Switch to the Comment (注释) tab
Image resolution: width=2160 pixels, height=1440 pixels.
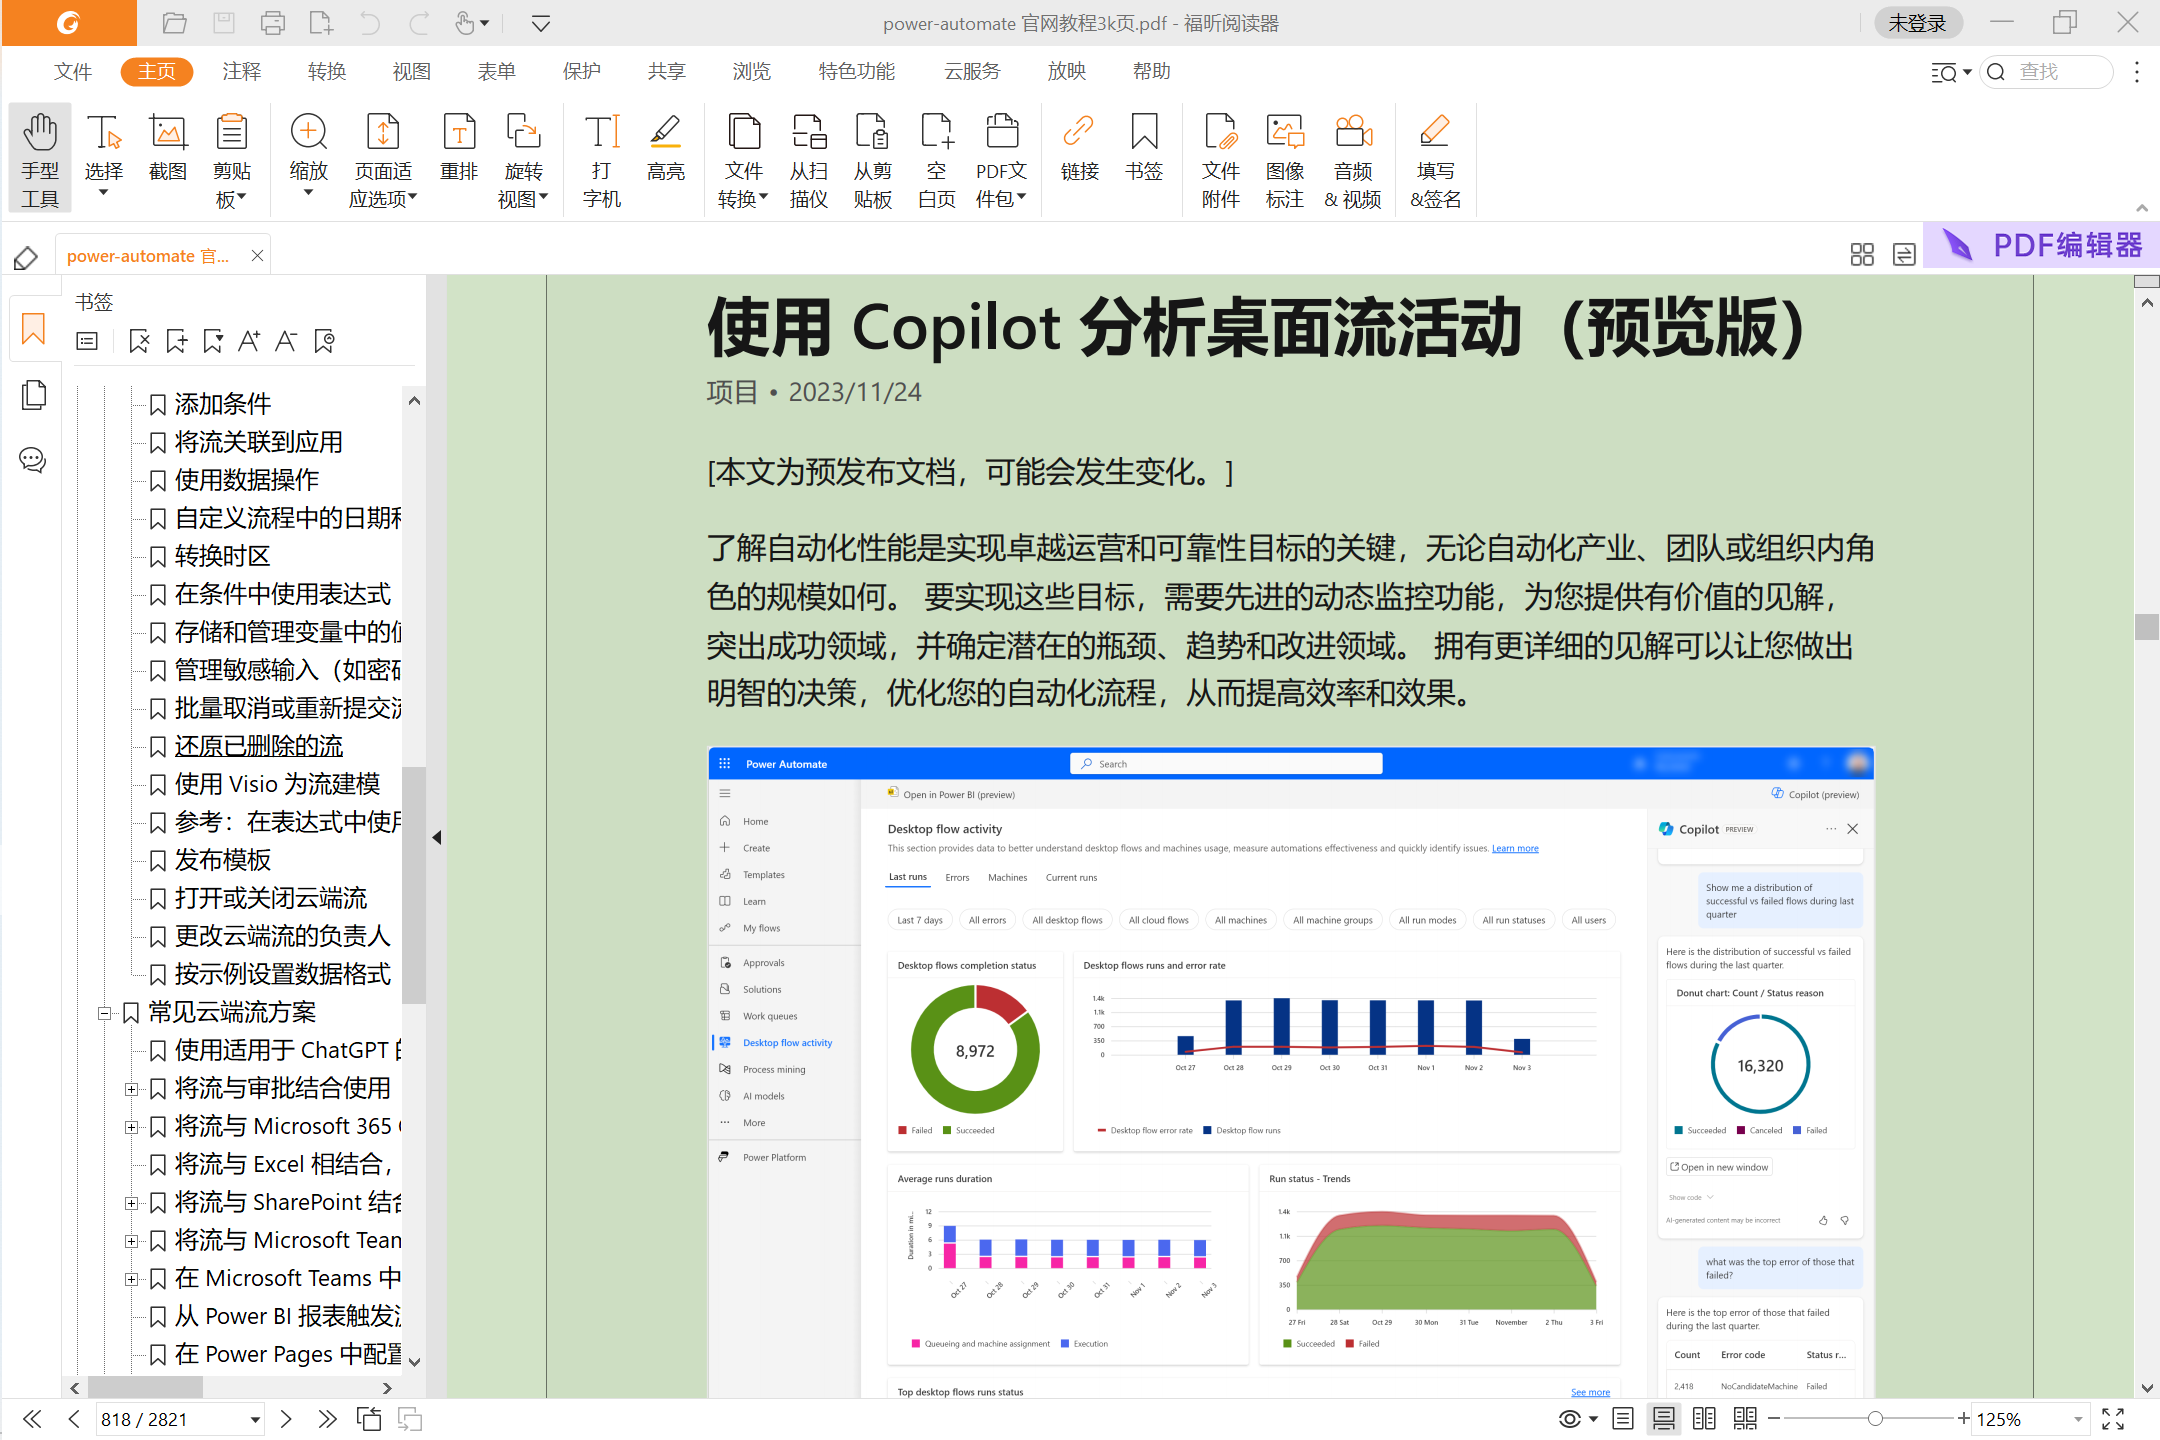click(241, 72)
